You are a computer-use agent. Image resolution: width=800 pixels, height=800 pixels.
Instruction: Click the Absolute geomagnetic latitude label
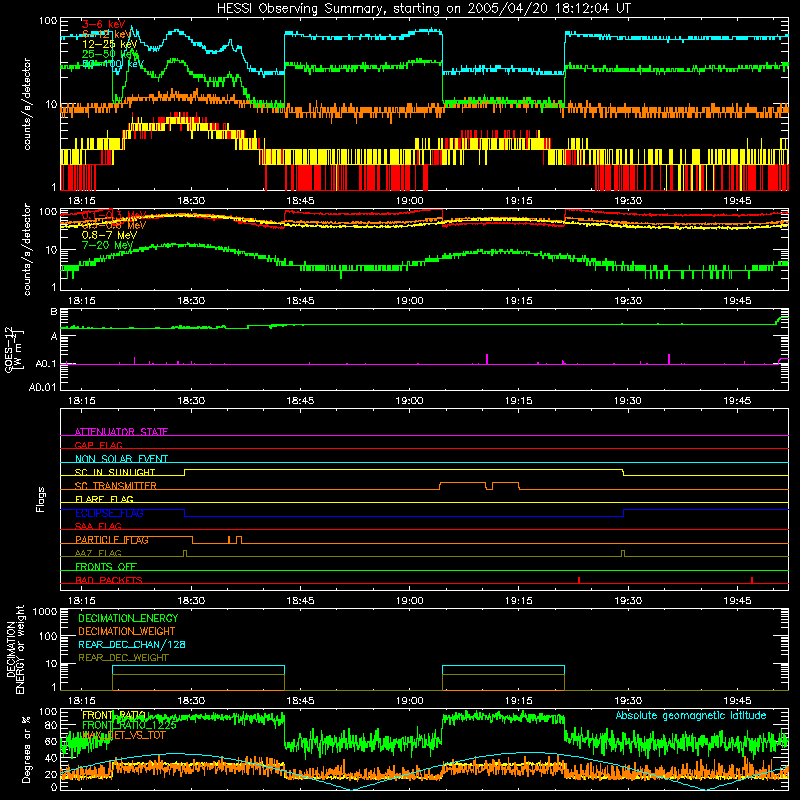(691, 716)
